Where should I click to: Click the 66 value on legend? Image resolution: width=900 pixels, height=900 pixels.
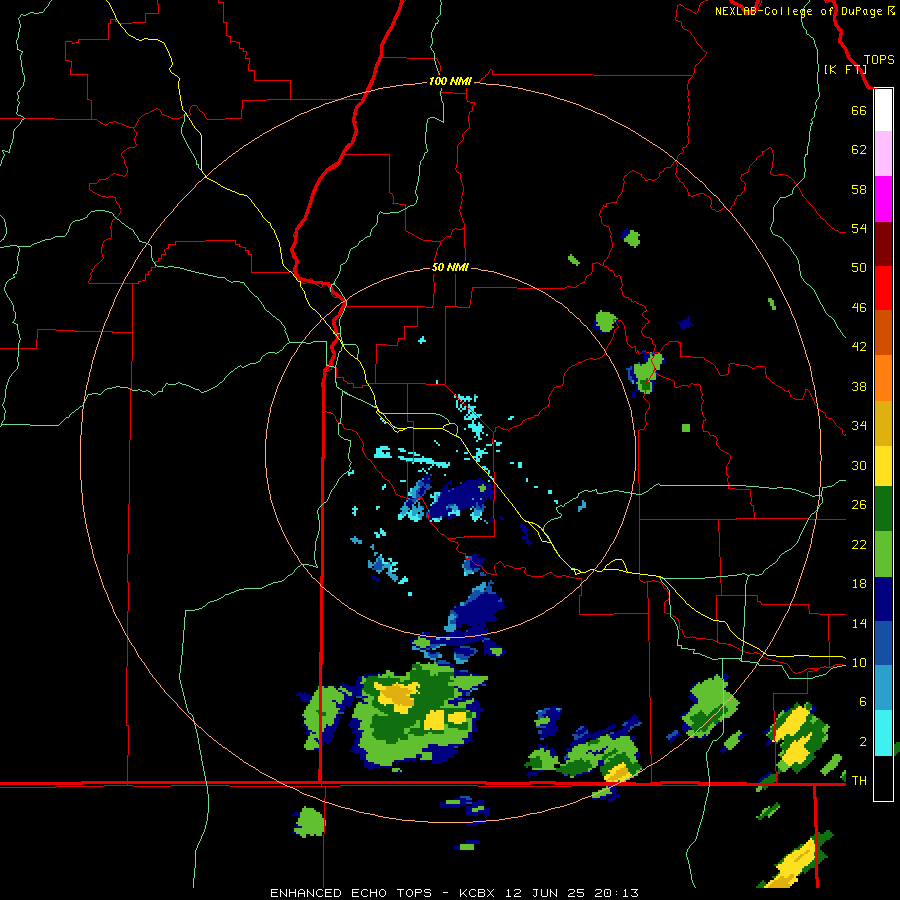point(859,110)
